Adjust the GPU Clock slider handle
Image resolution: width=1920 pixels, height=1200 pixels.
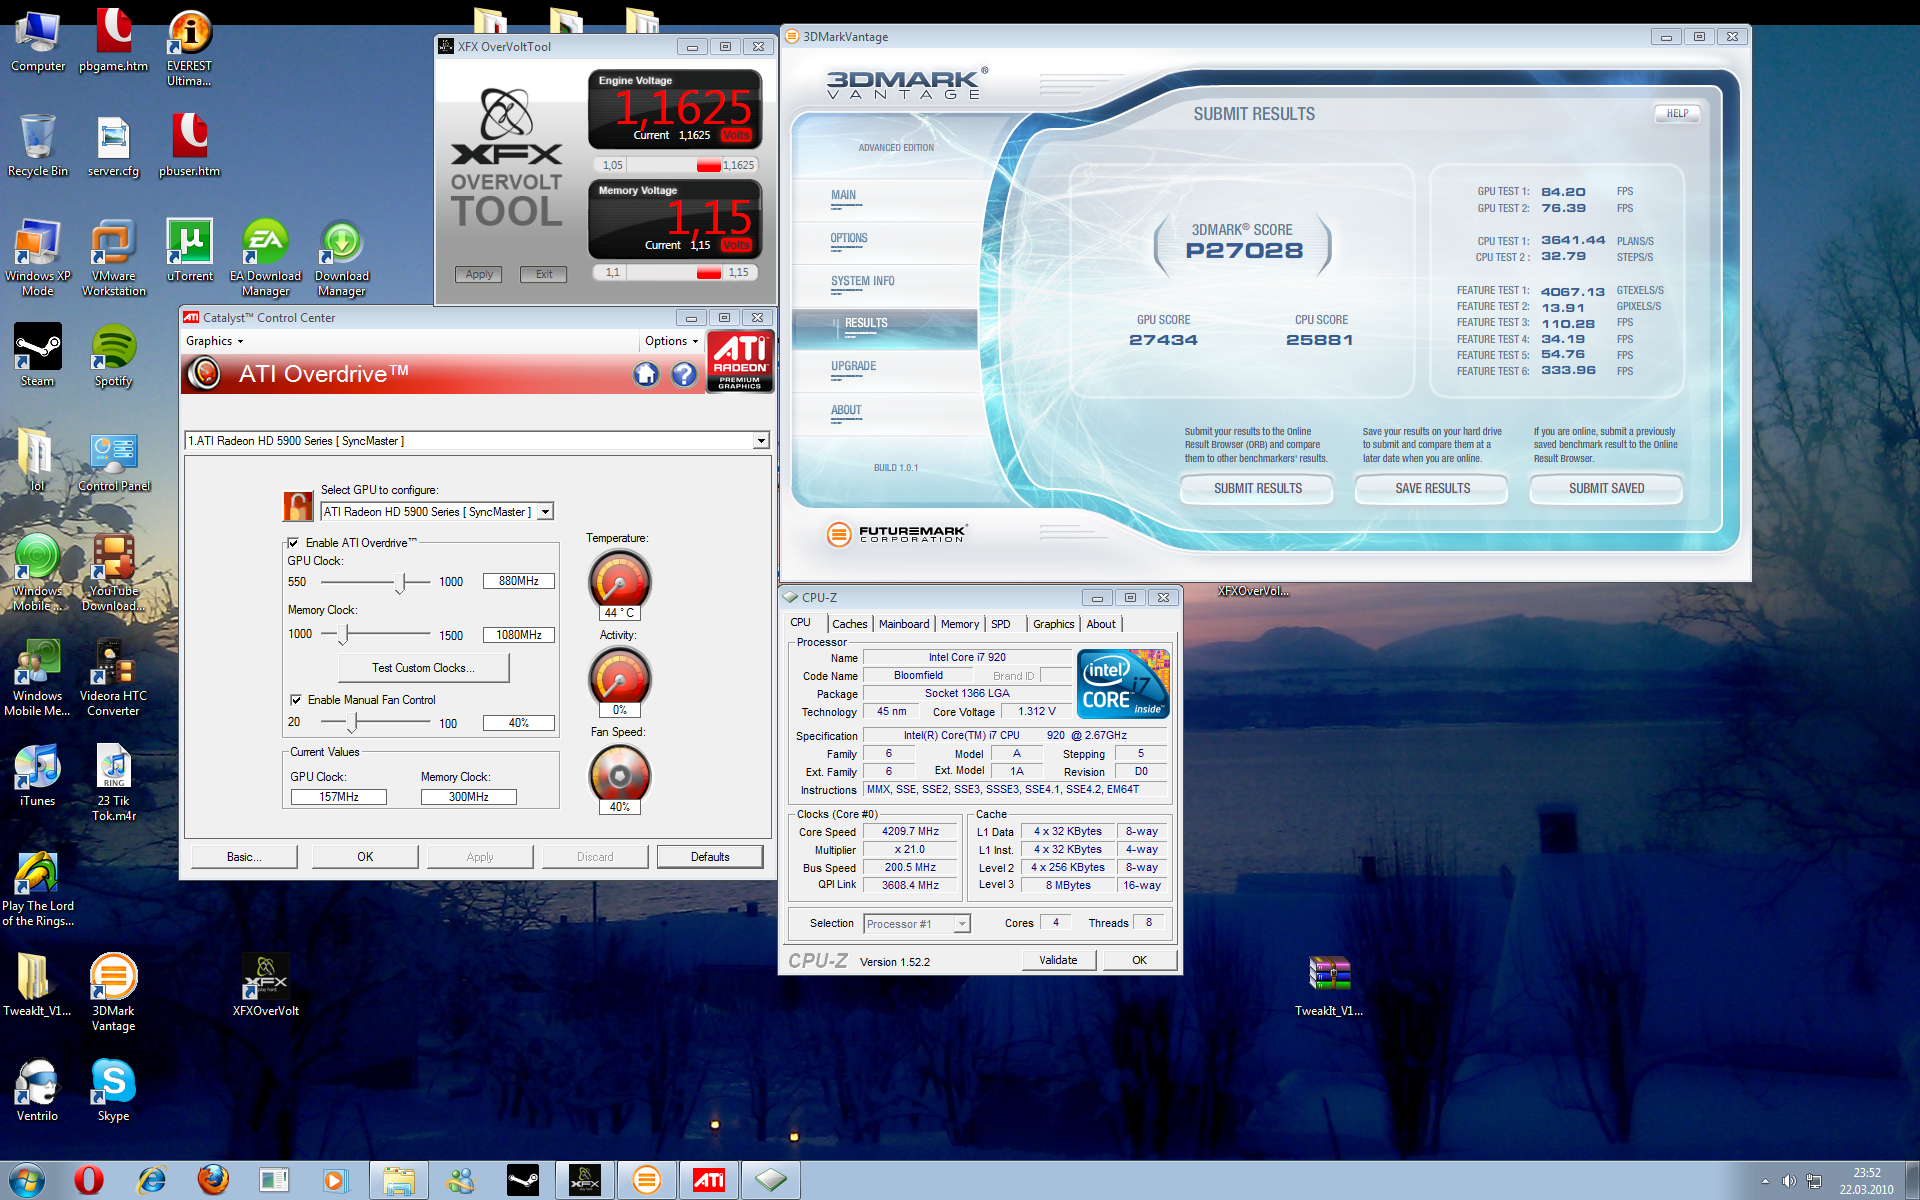click(x=401, y=582)
